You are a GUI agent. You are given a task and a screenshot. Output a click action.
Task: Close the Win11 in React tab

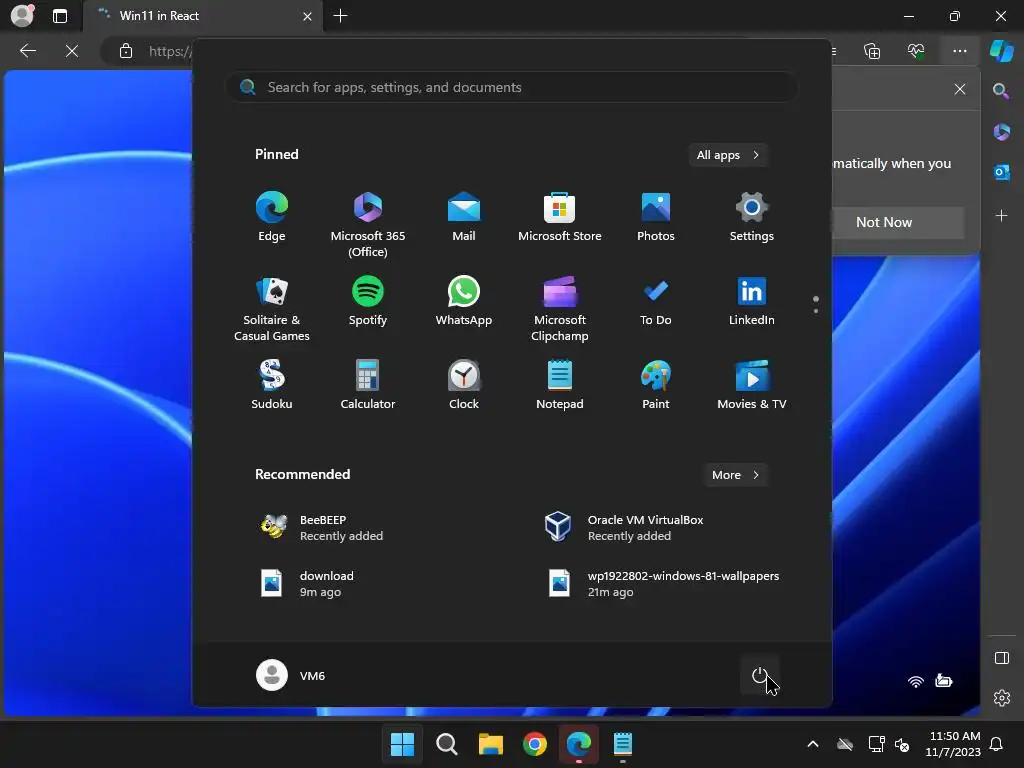[x=307, y=16]
